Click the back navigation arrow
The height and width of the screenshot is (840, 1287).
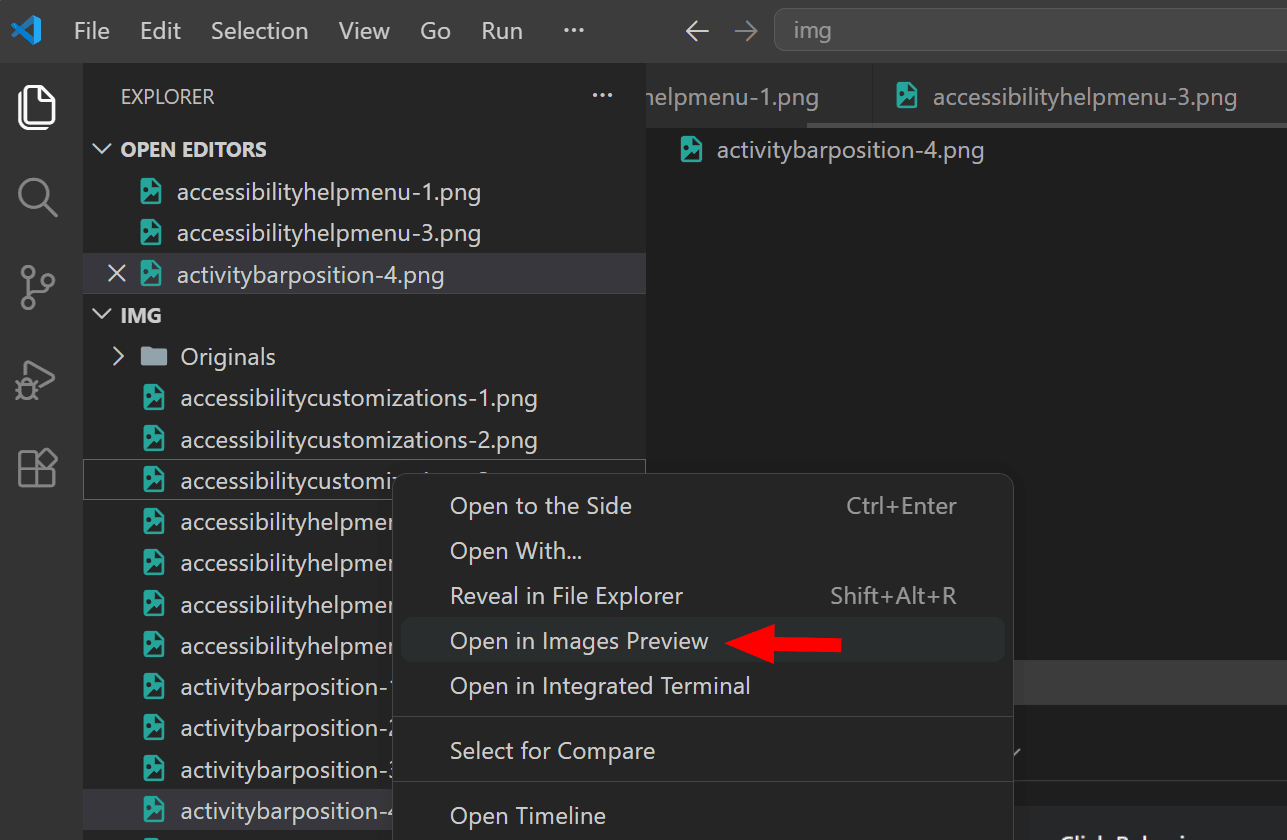pyautogui.click(x=697, y=31)
